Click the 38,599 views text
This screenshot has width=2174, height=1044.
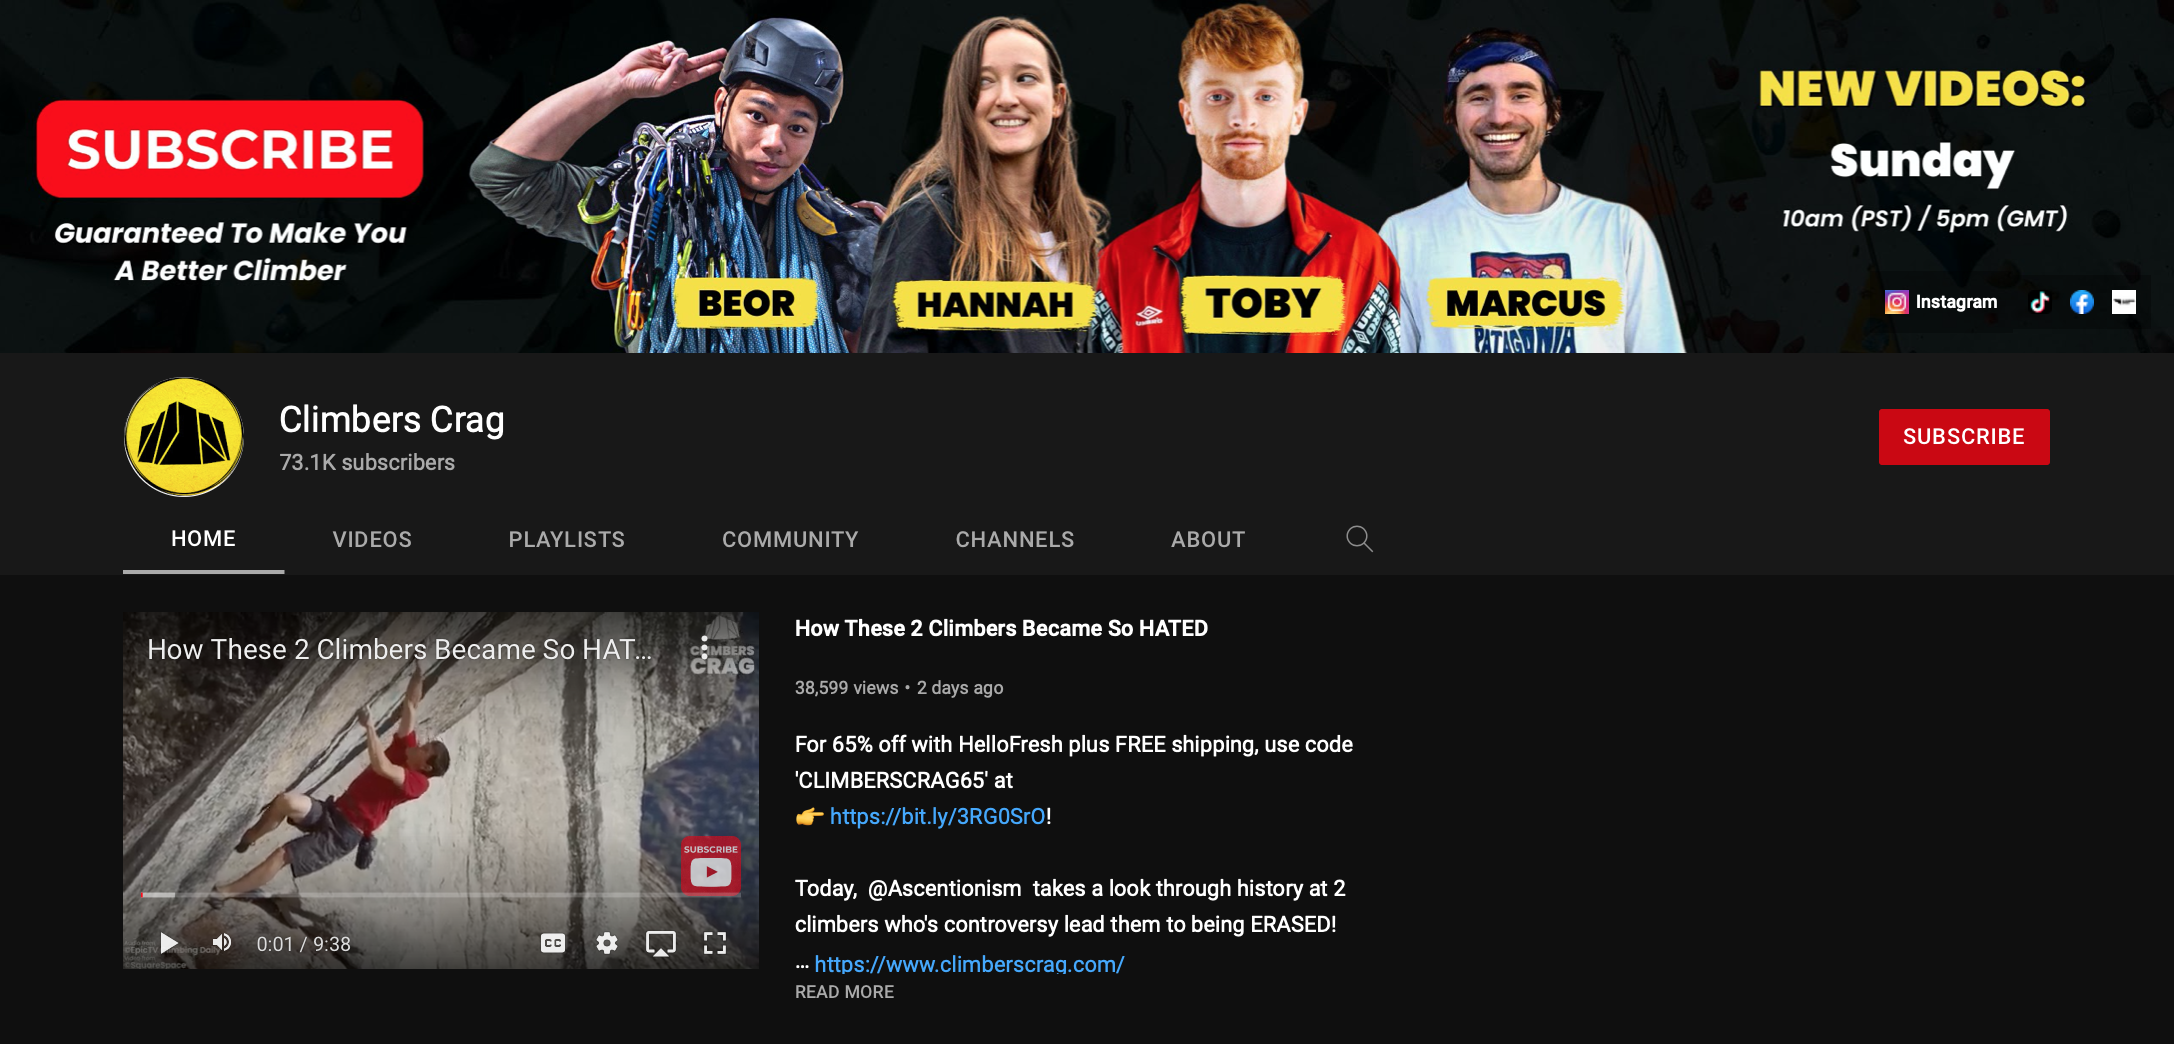pos(846,688)
